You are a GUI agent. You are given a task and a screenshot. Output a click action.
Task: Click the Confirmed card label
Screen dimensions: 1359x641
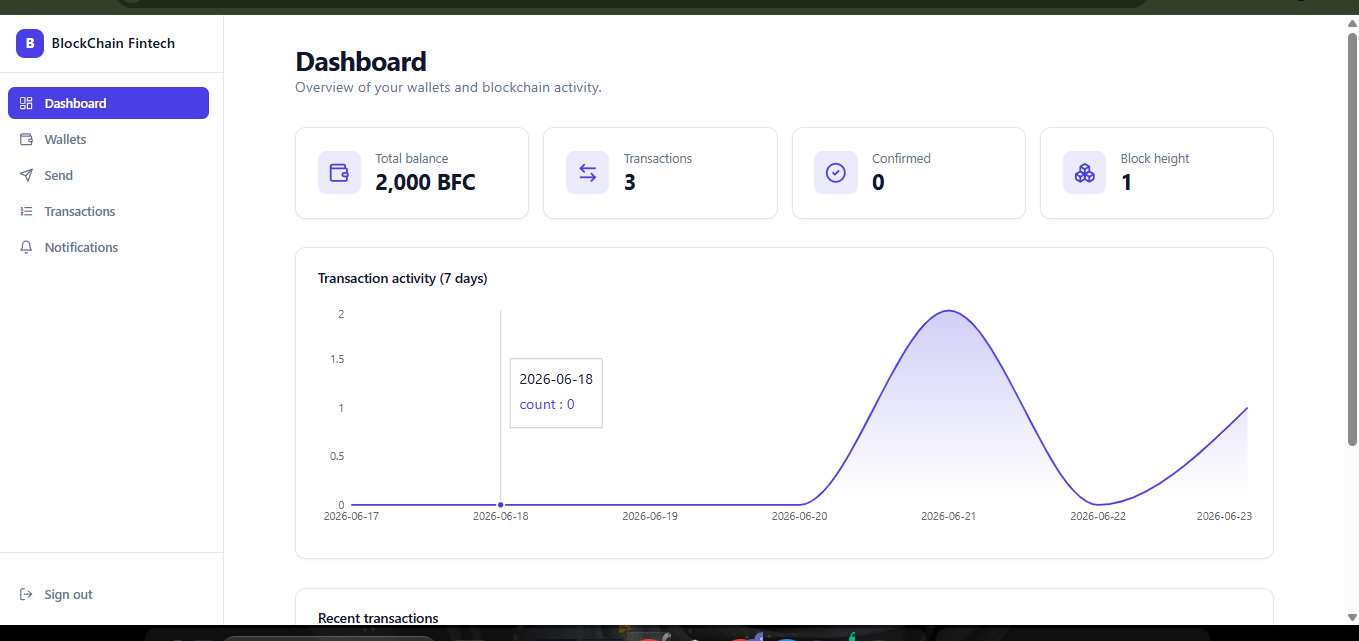coord(901,158)
